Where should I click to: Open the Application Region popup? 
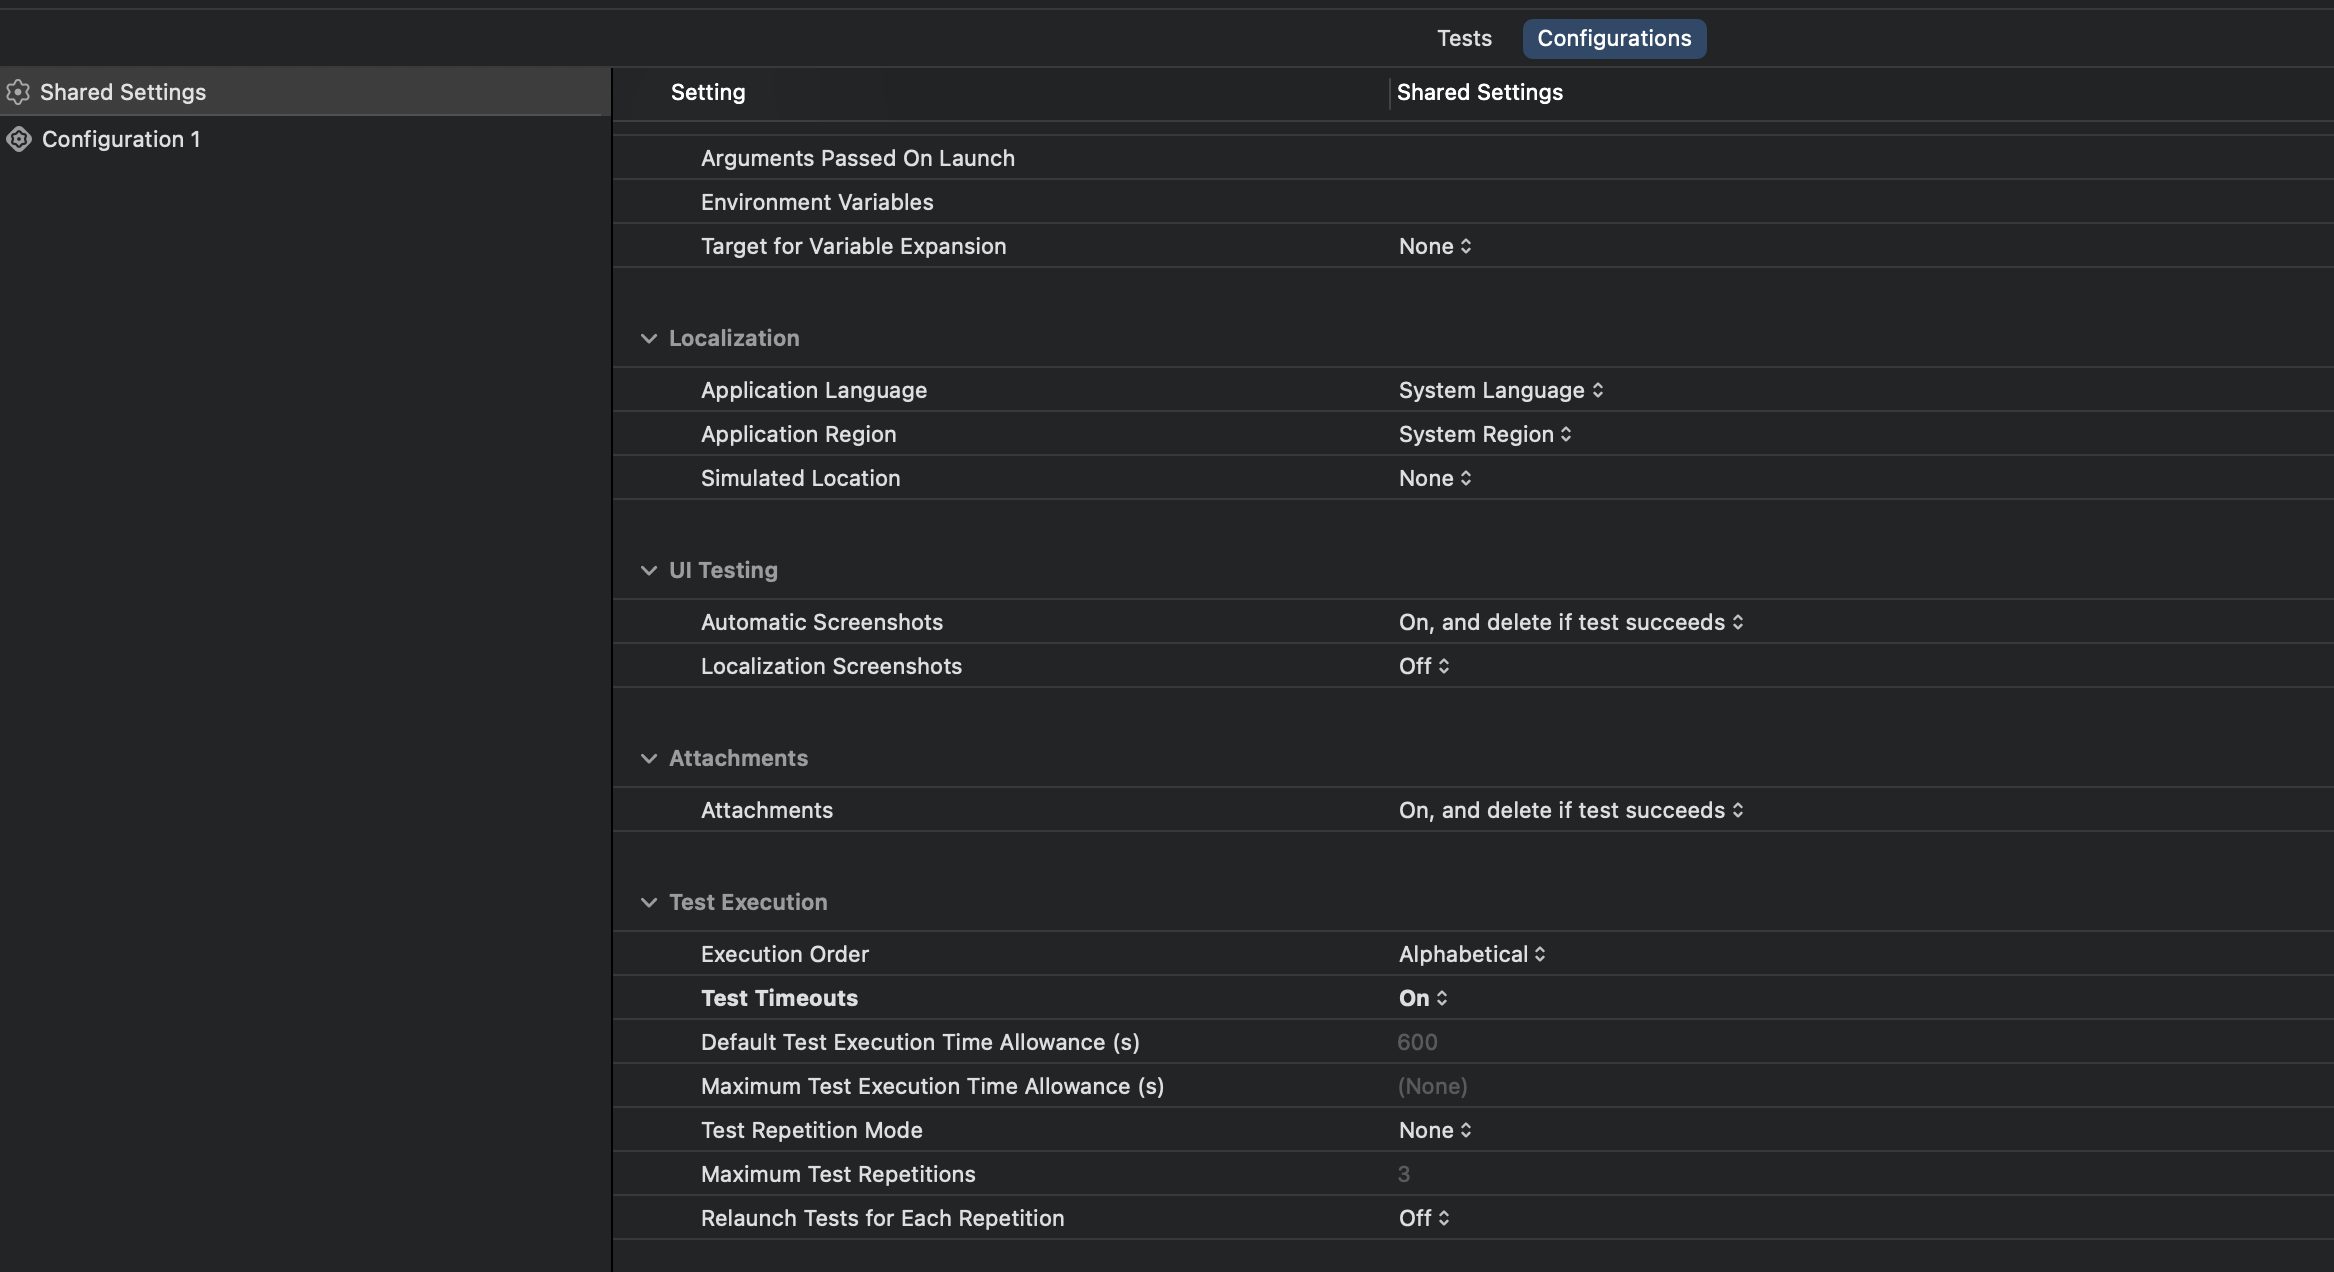coord(1484,434)
